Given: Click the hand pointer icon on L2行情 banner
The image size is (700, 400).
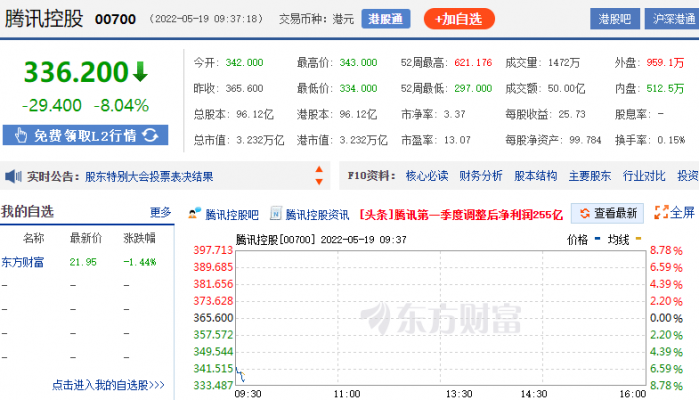Looking at the screenshot, I should tap(18, 135).
